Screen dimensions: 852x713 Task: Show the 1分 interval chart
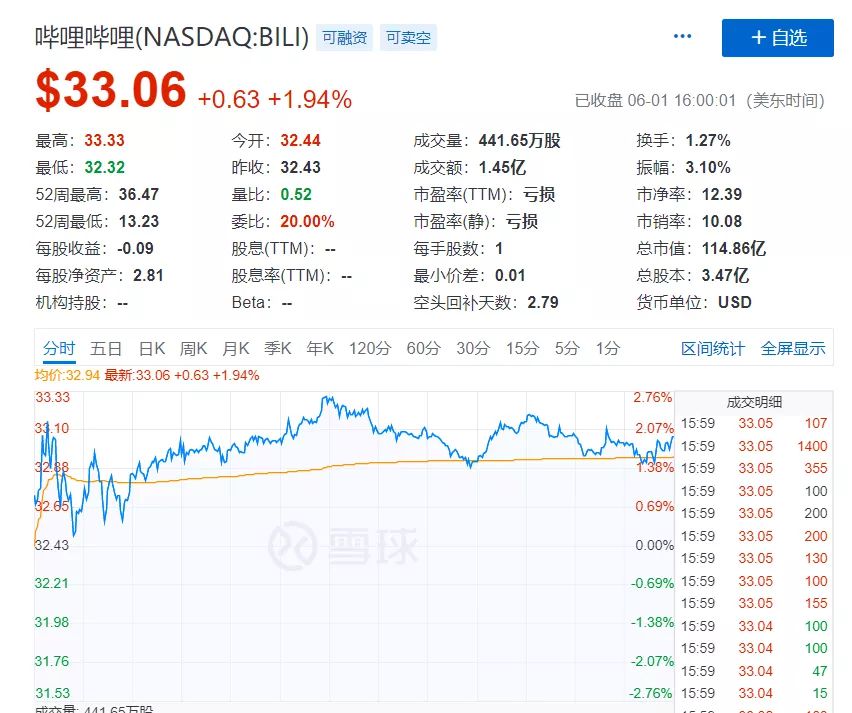point(607,348)
